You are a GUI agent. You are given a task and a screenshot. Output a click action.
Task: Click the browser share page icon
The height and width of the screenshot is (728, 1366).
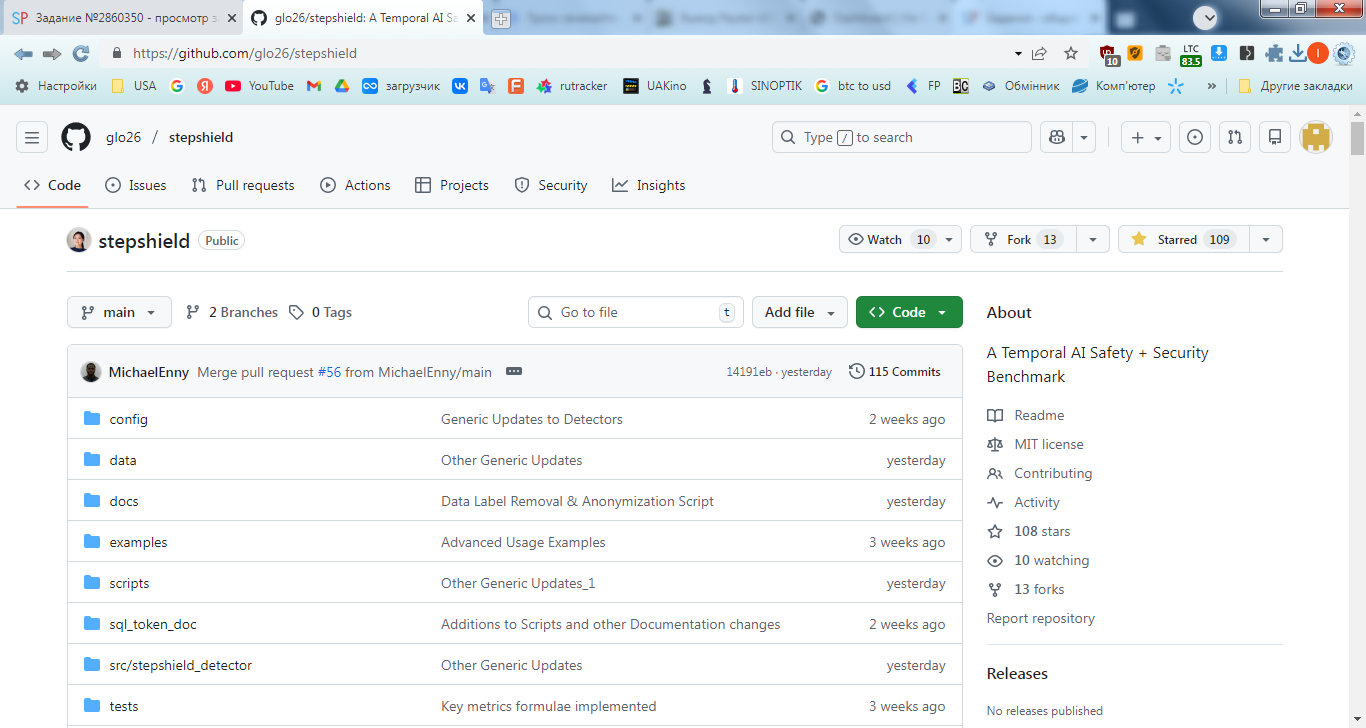pos(1041,53)
